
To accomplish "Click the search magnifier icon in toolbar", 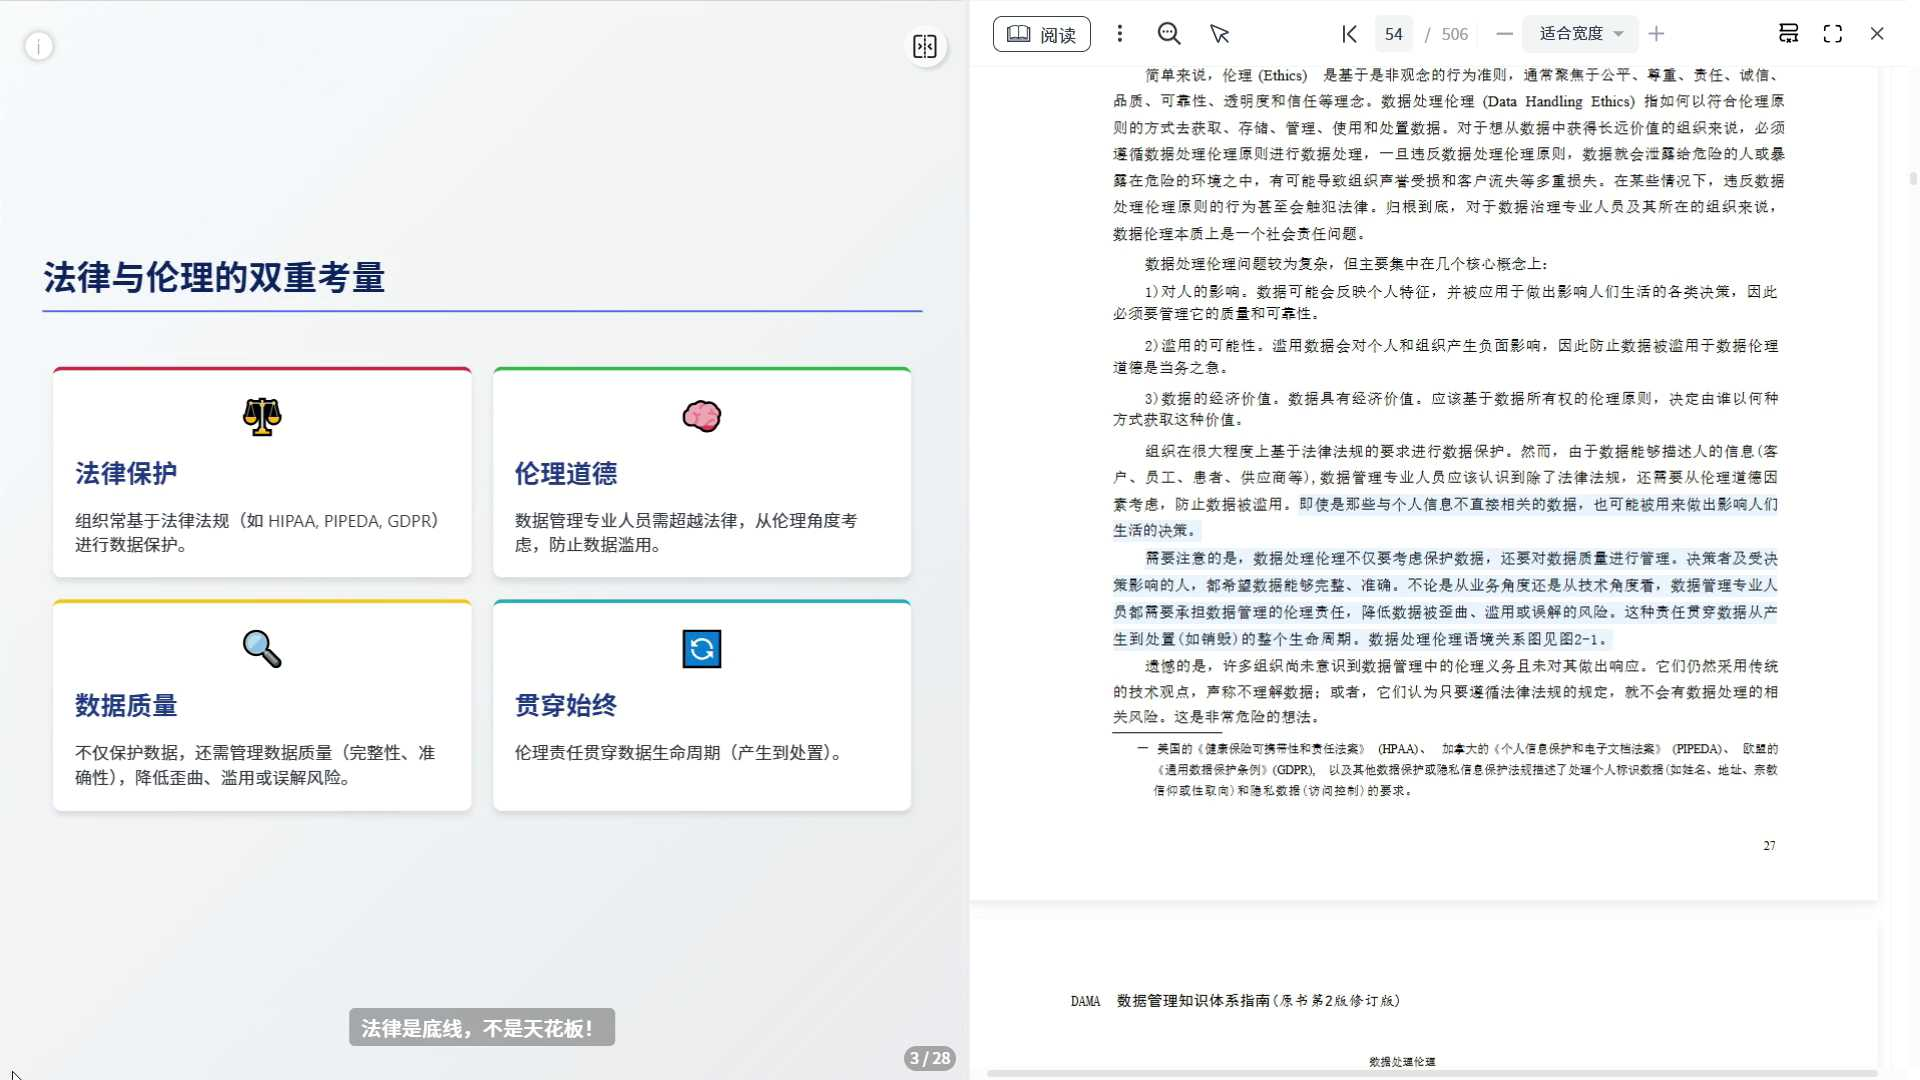I will [1168, 34].
